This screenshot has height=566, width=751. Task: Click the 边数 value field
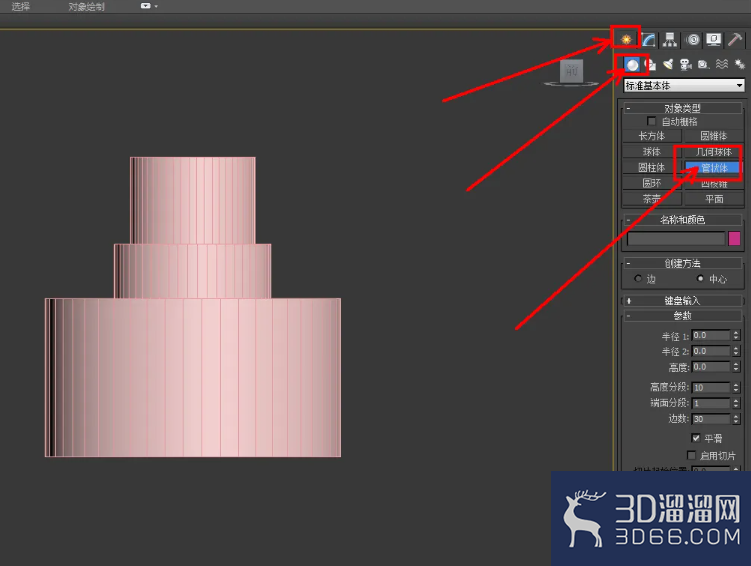pyautogui.click(x=711, y=419)
